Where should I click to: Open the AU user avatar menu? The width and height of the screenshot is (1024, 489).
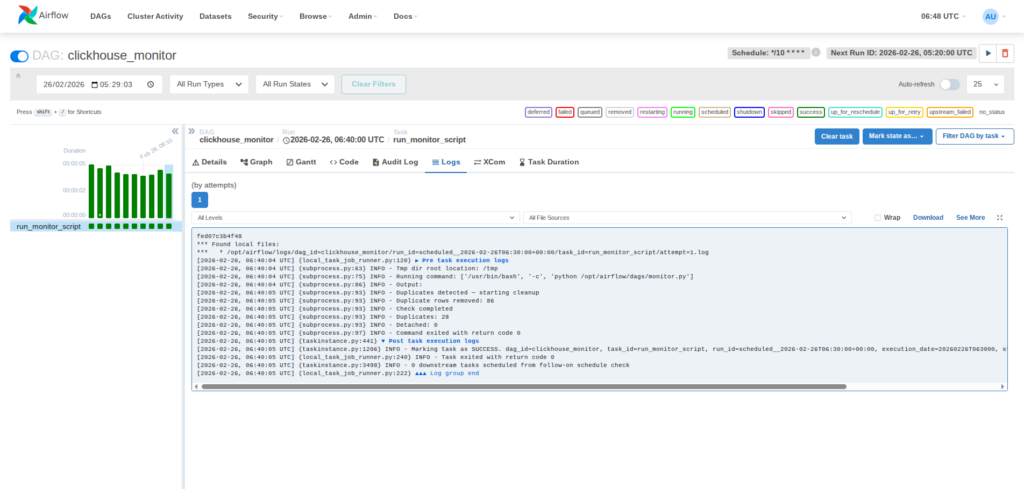tap(990, 17)
